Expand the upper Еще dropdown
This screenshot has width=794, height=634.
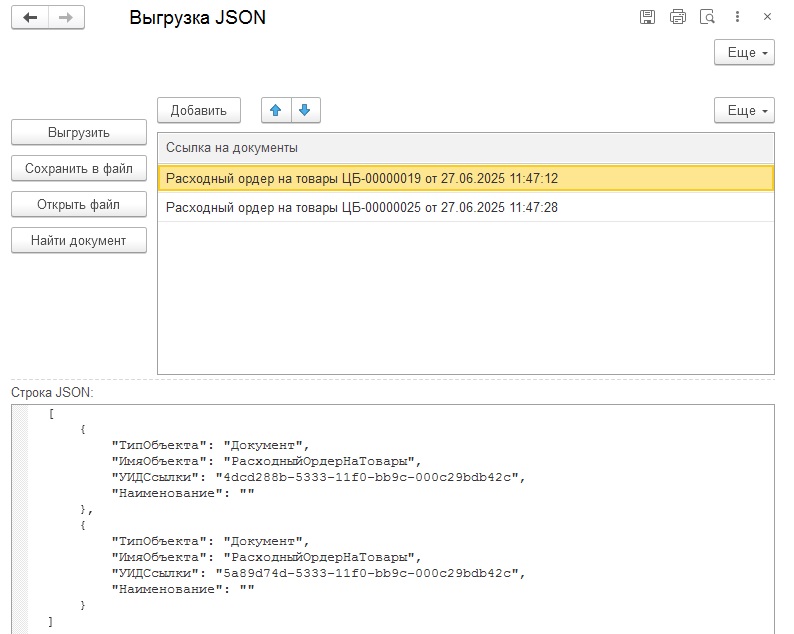click(x=744, y=53)
